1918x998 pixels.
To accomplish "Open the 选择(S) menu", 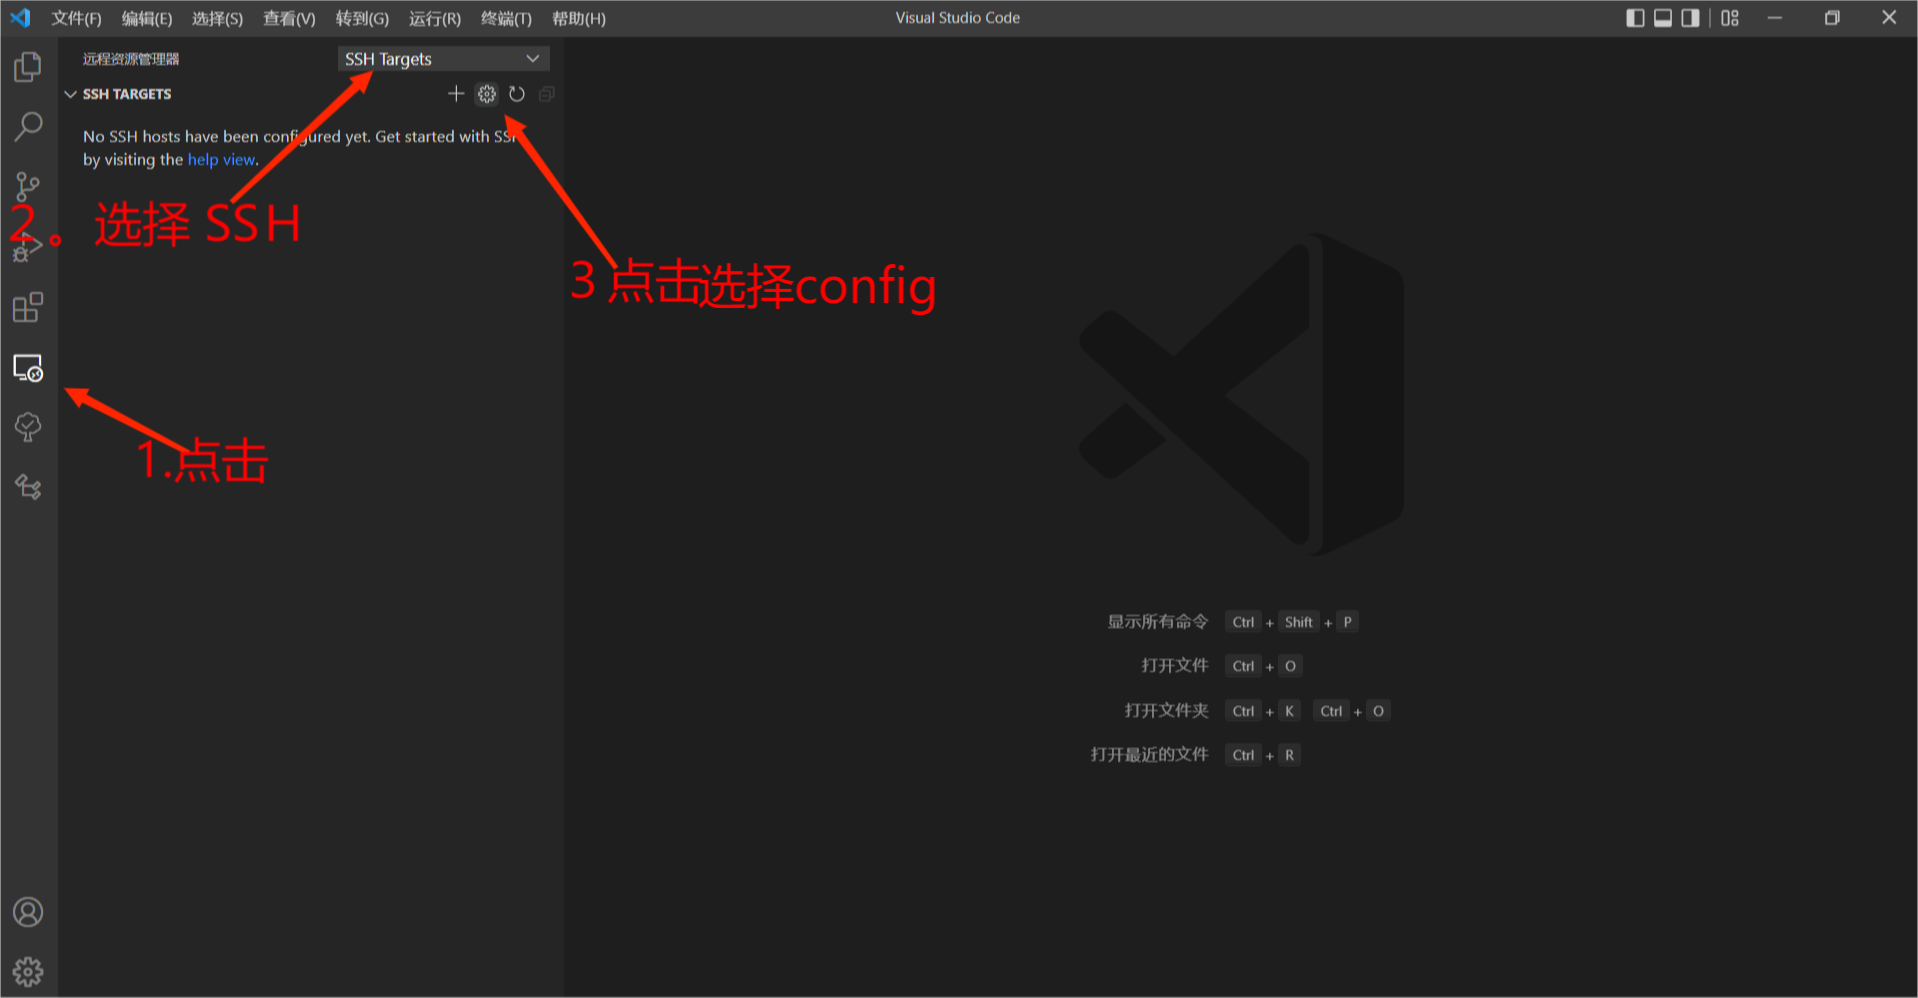I will [217, 18].
